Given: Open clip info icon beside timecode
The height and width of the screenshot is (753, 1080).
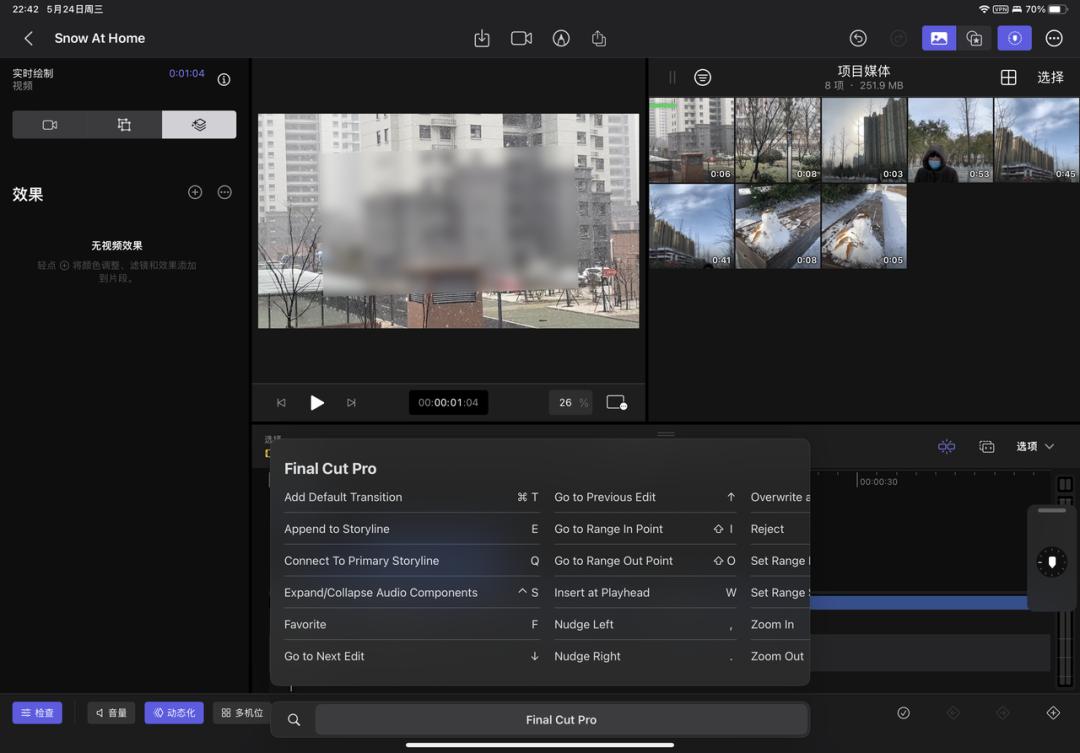Looking at the screenshot, I should [224, 79].
